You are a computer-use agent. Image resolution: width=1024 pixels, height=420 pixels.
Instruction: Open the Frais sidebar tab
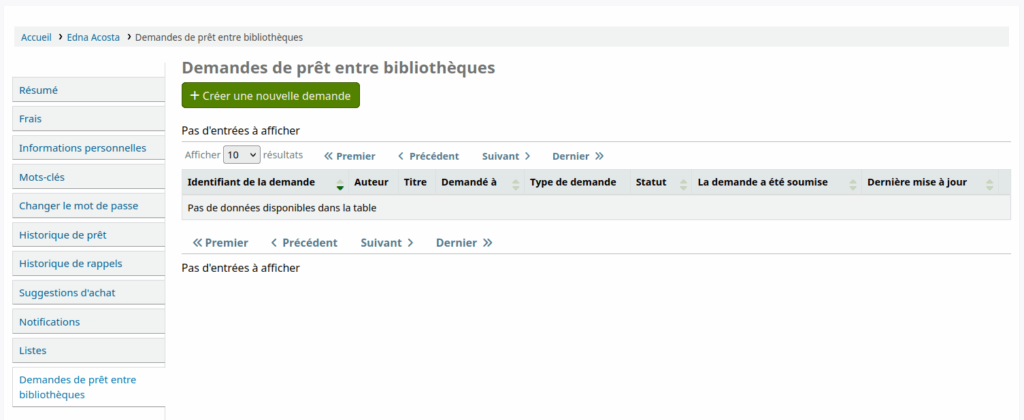tap(30, 119)
